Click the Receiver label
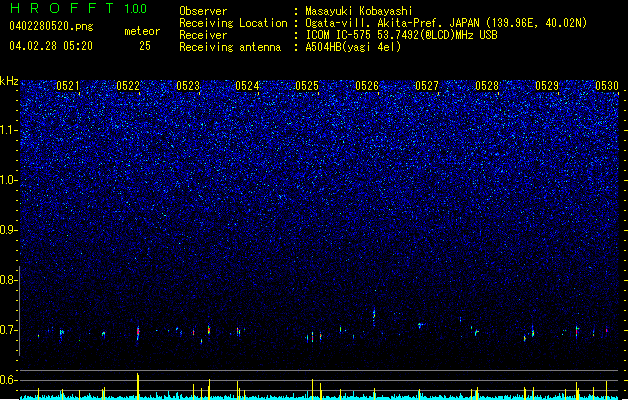 click(x=203, y=35)
